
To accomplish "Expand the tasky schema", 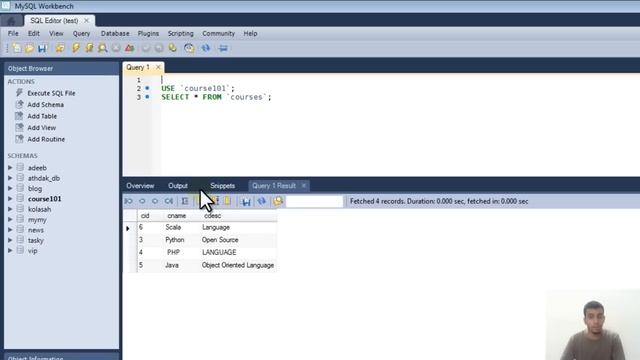I will pyautogui.click(x=10, y=240).
